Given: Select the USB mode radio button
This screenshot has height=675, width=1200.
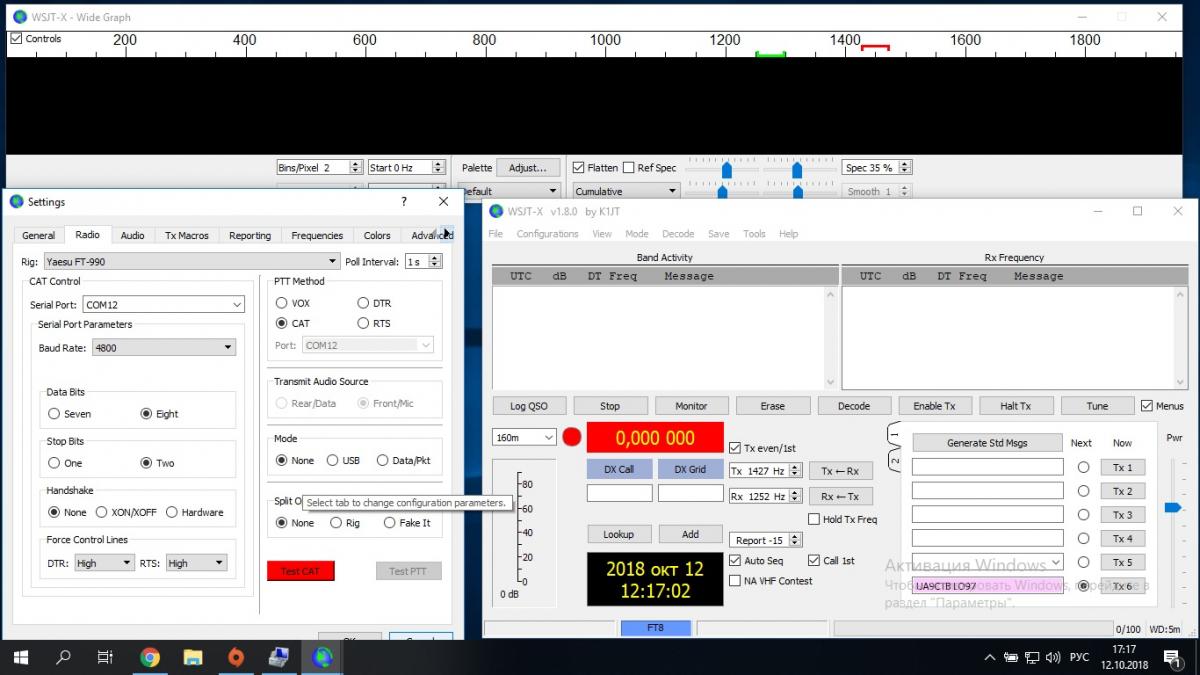Looking at the screenshot, I should (333, 461).
